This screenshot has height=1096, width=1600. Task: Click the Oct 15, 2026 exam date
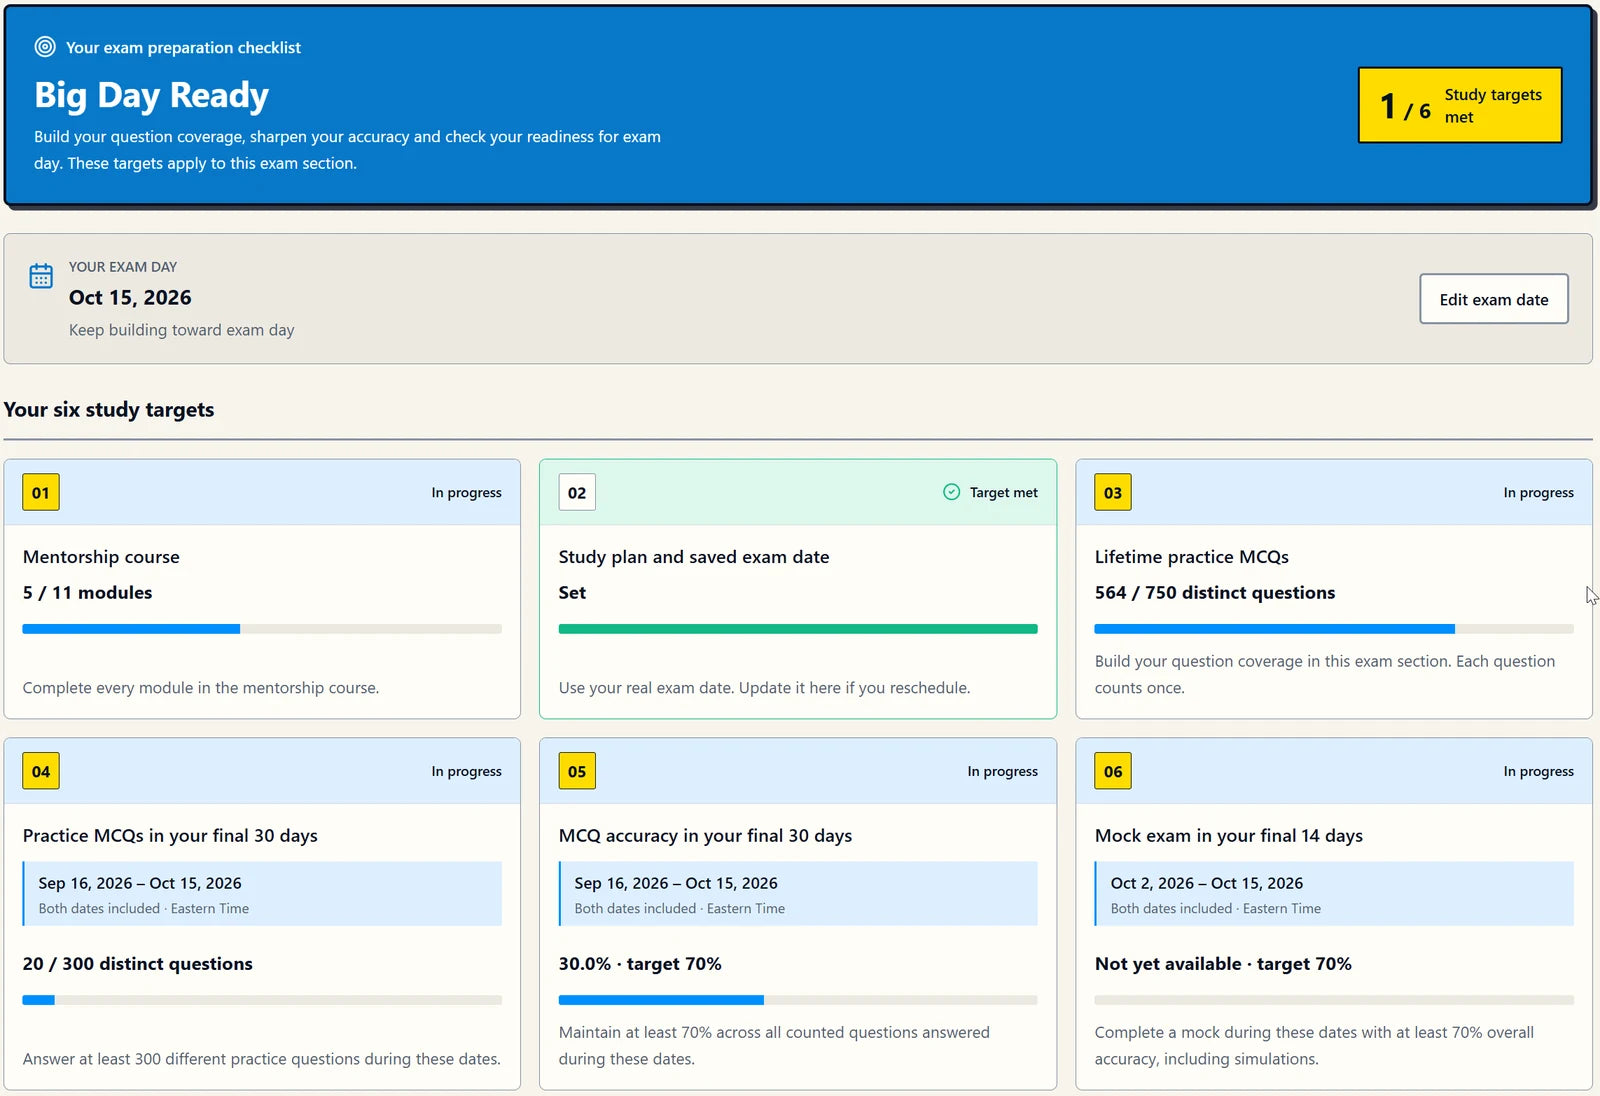tap(130, 298)
